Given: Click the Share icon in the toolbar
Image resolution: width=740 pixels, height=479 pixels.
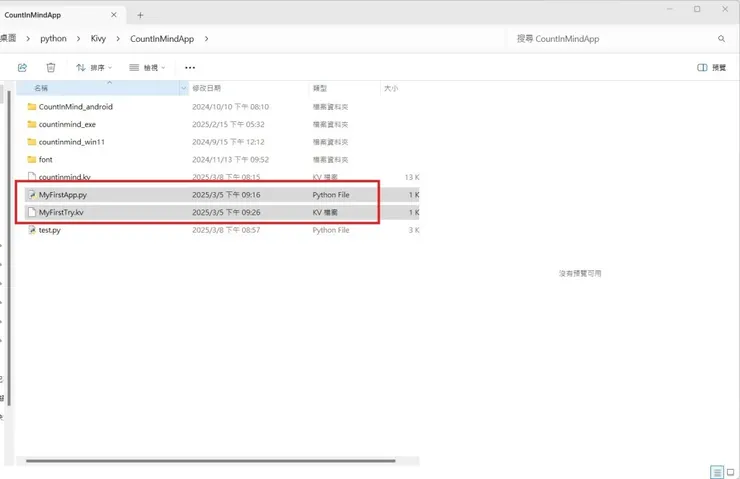Looking at the screenshot, I should [22, 67].
